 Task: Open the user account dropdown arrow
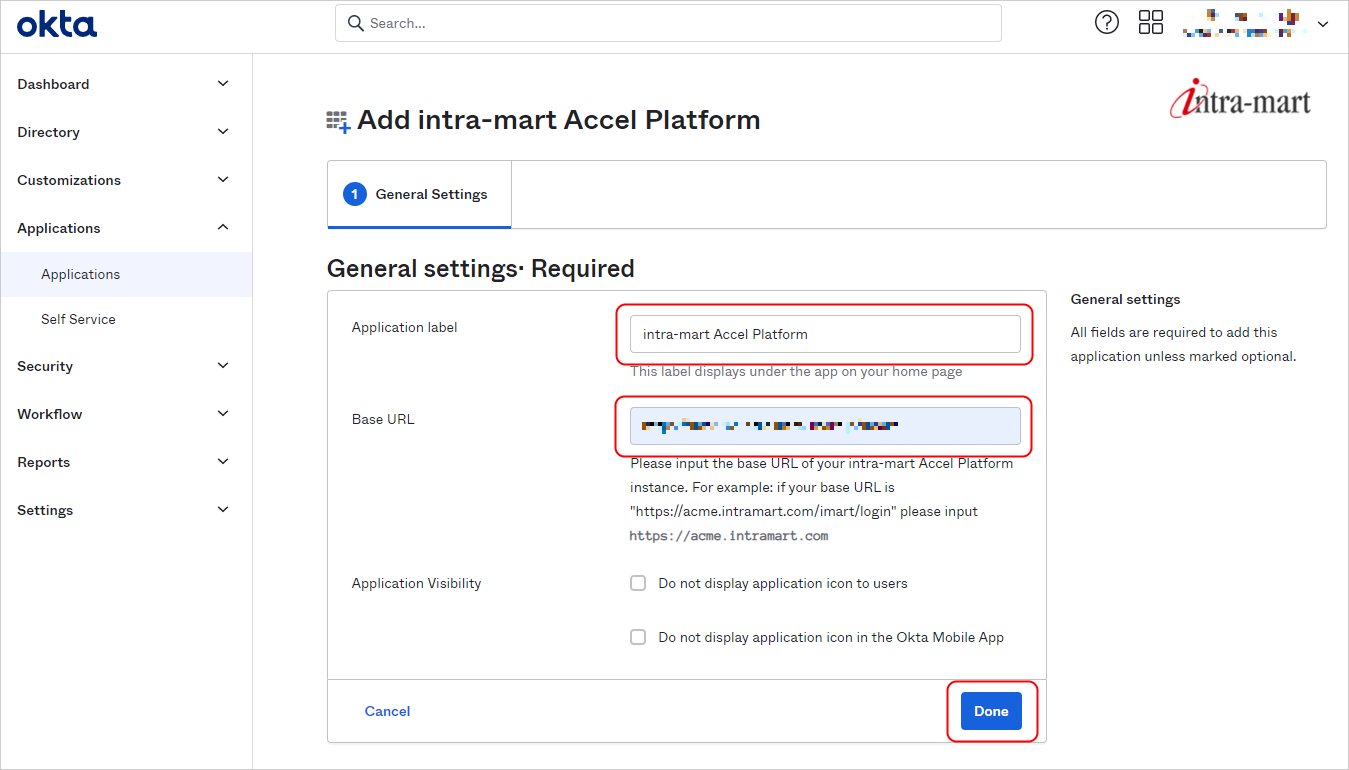[1323, 24]
